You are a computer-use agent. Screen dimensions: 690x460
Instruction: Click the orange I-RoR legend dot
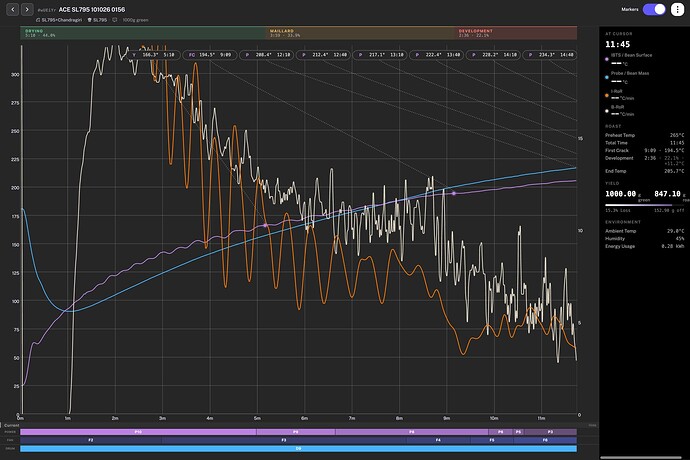coord(607,95)
